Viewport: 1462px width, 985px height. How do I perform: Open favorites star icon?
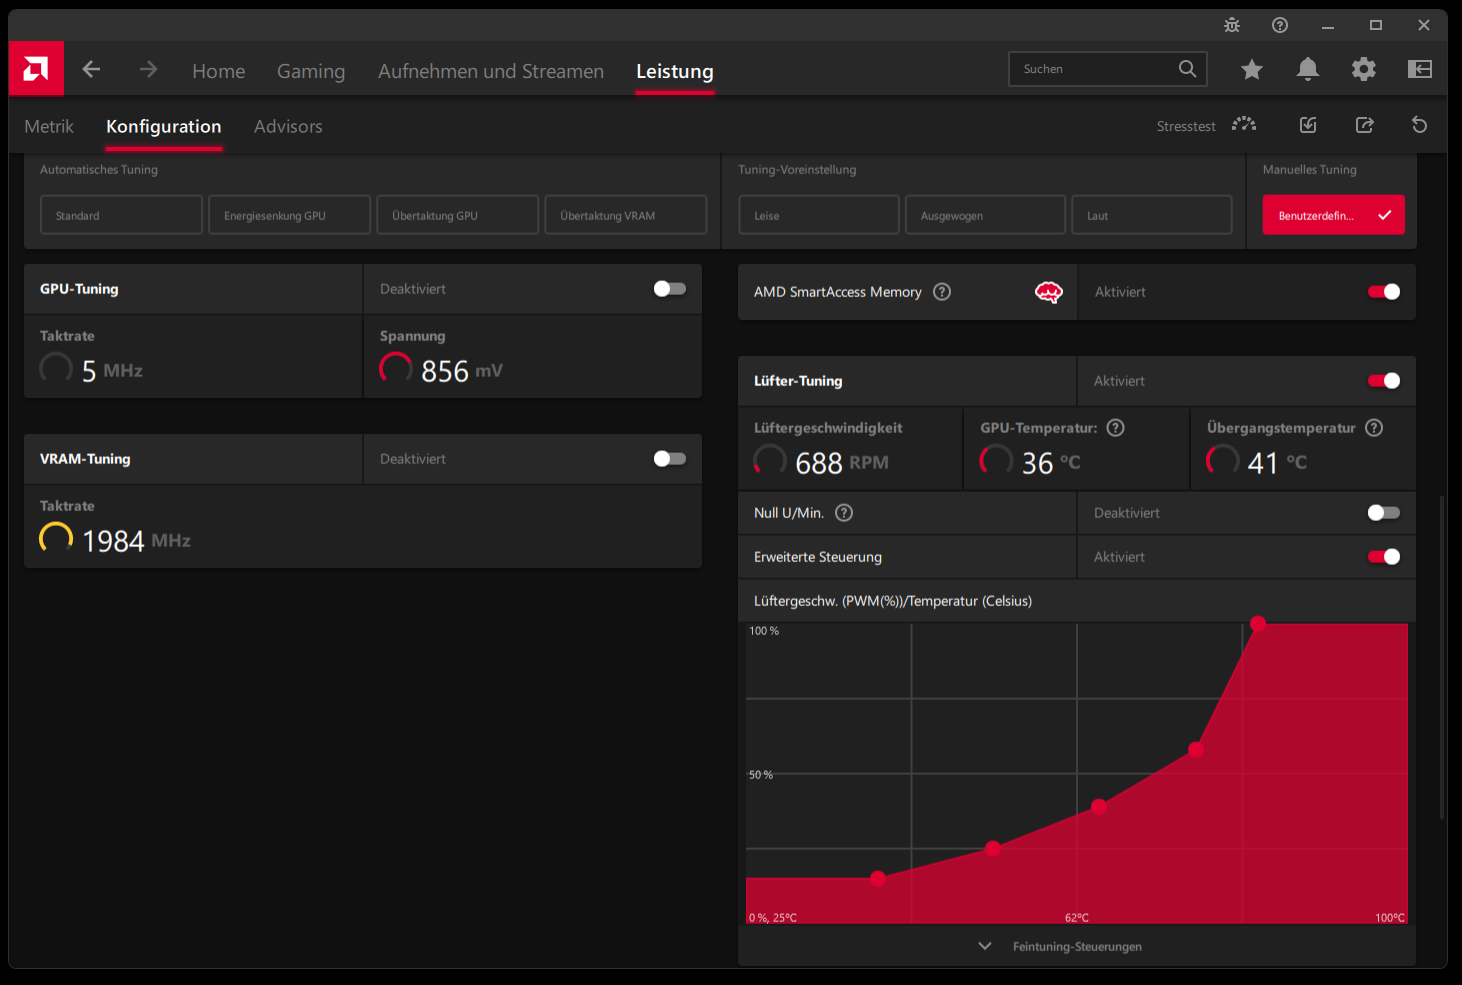1252,69
